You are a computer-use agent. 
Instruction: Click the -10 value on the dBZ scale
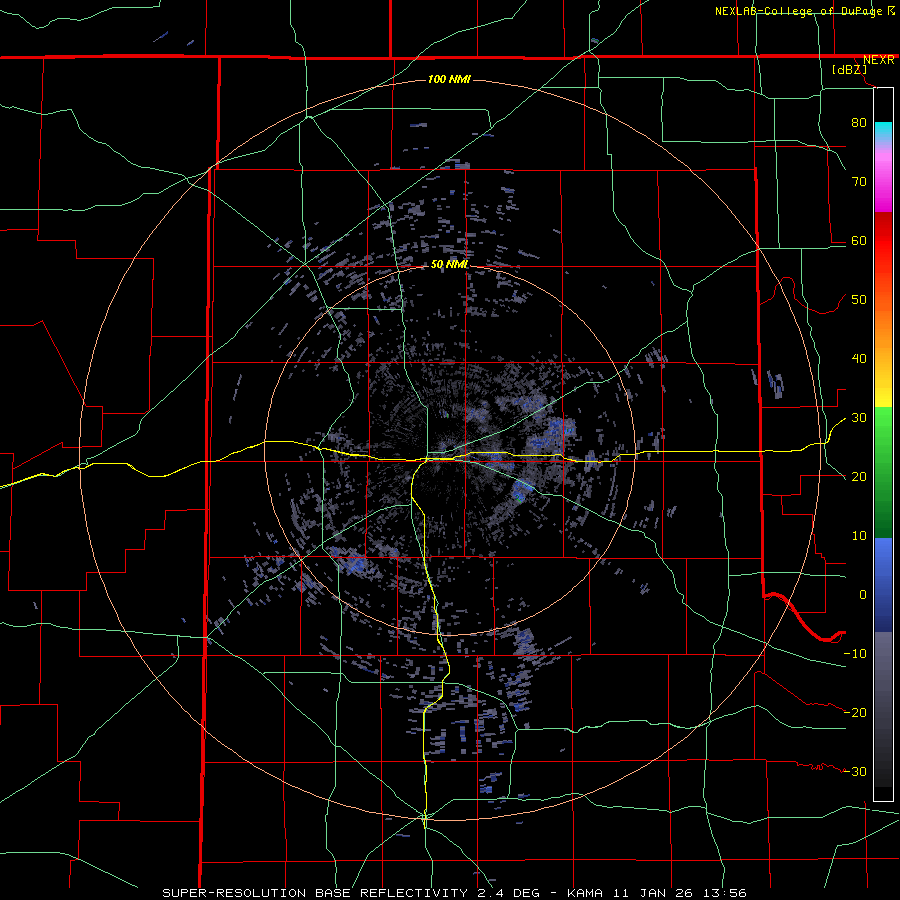point(855,654)
